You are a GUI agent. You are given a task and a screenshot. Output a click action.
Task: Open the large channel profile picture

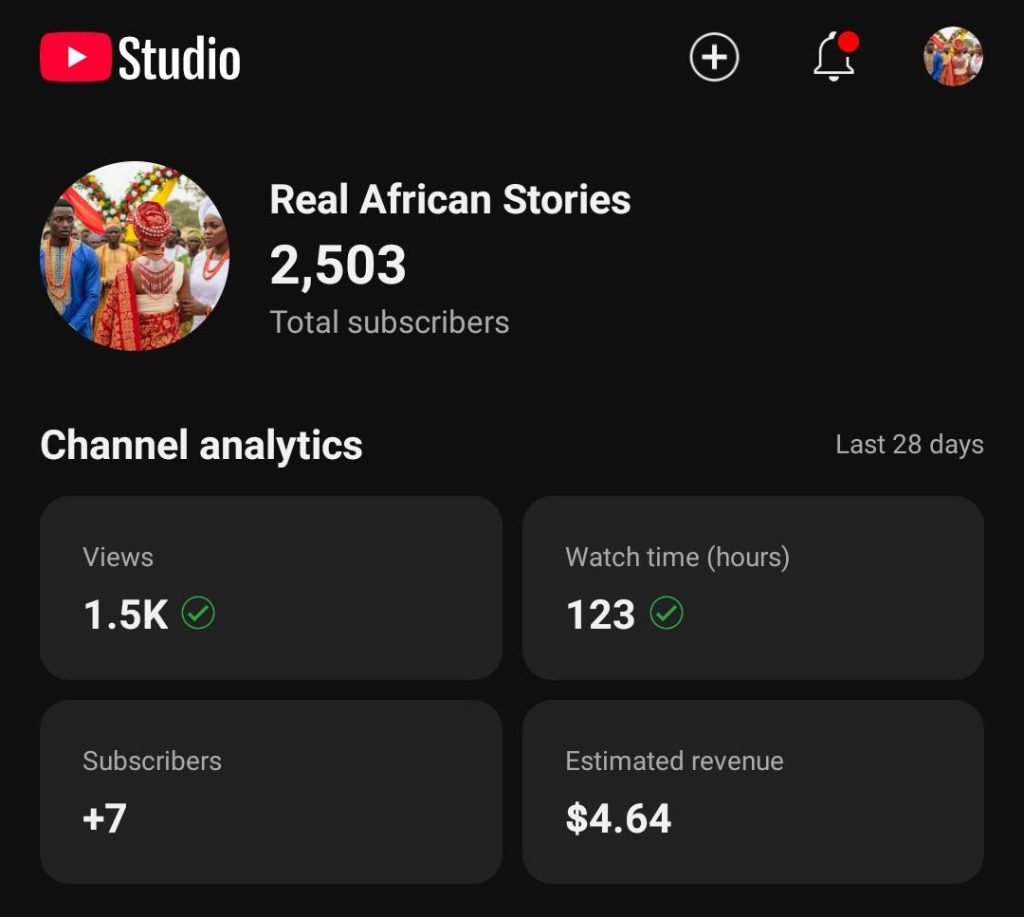click(x=135, y=256)
